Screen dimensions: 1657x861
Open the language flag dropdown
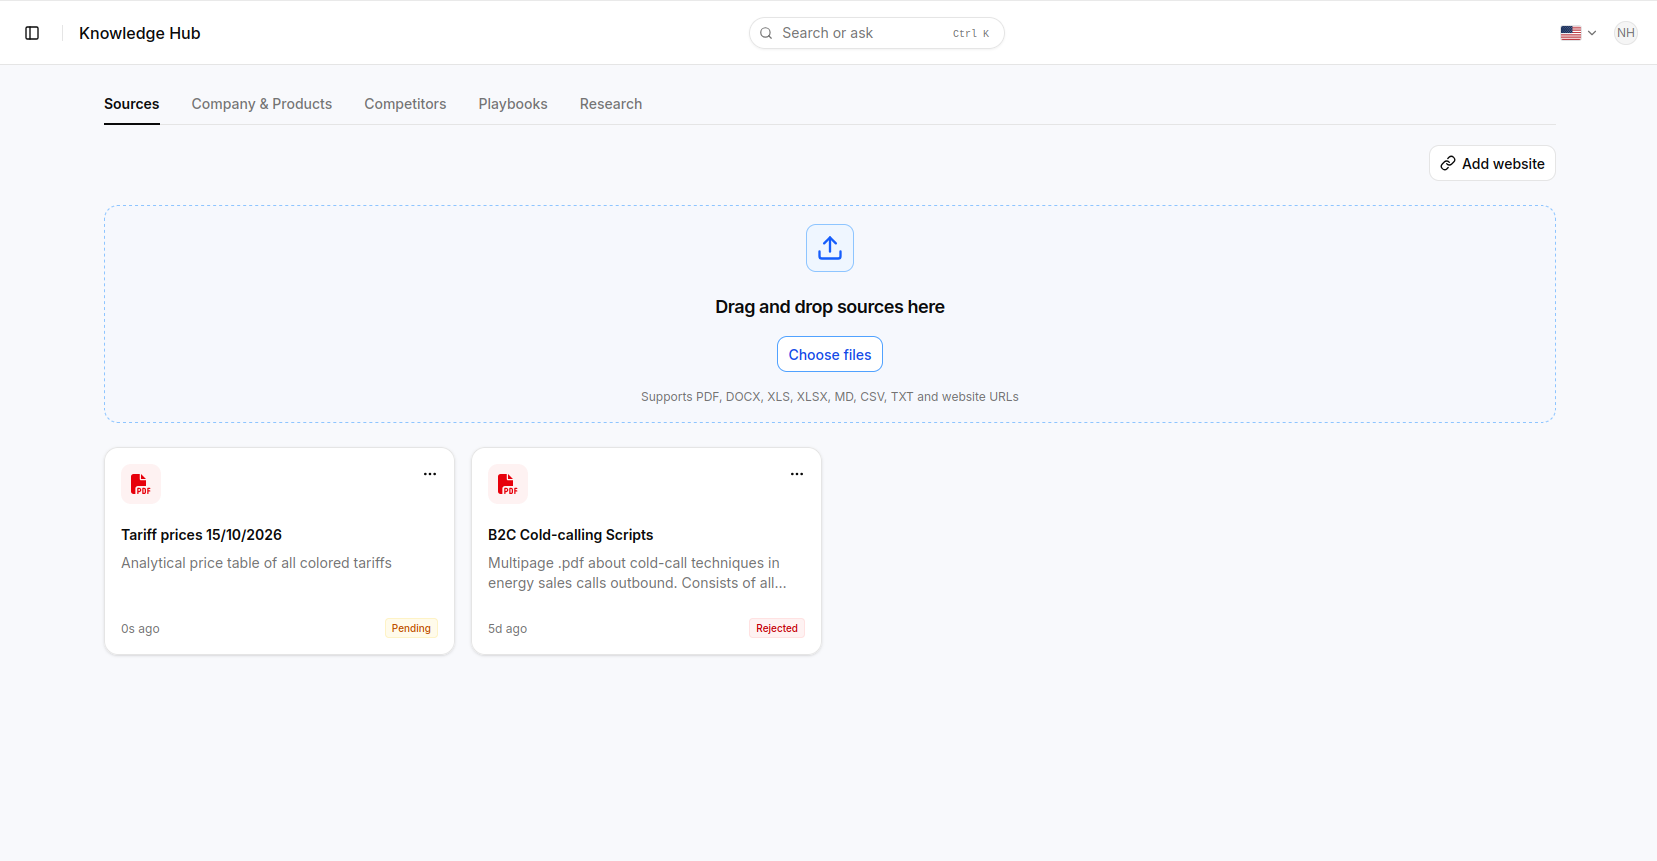1578,33
